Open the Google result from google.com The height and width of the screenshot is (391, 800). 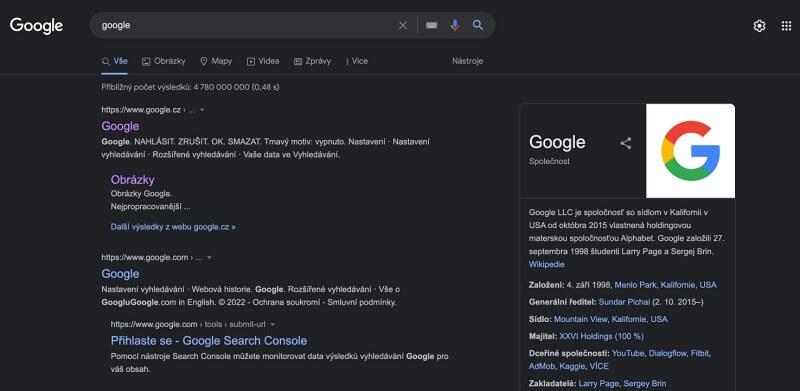click(x=120, y=274)
